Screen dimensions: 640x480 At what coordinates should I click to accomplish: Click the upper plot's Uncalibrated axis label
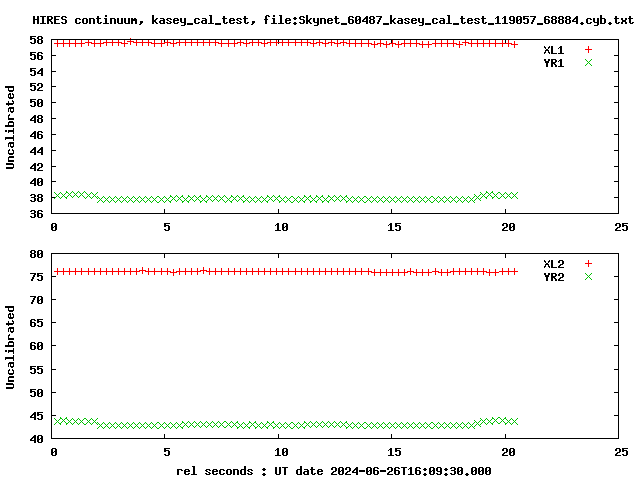pos(10,127)
